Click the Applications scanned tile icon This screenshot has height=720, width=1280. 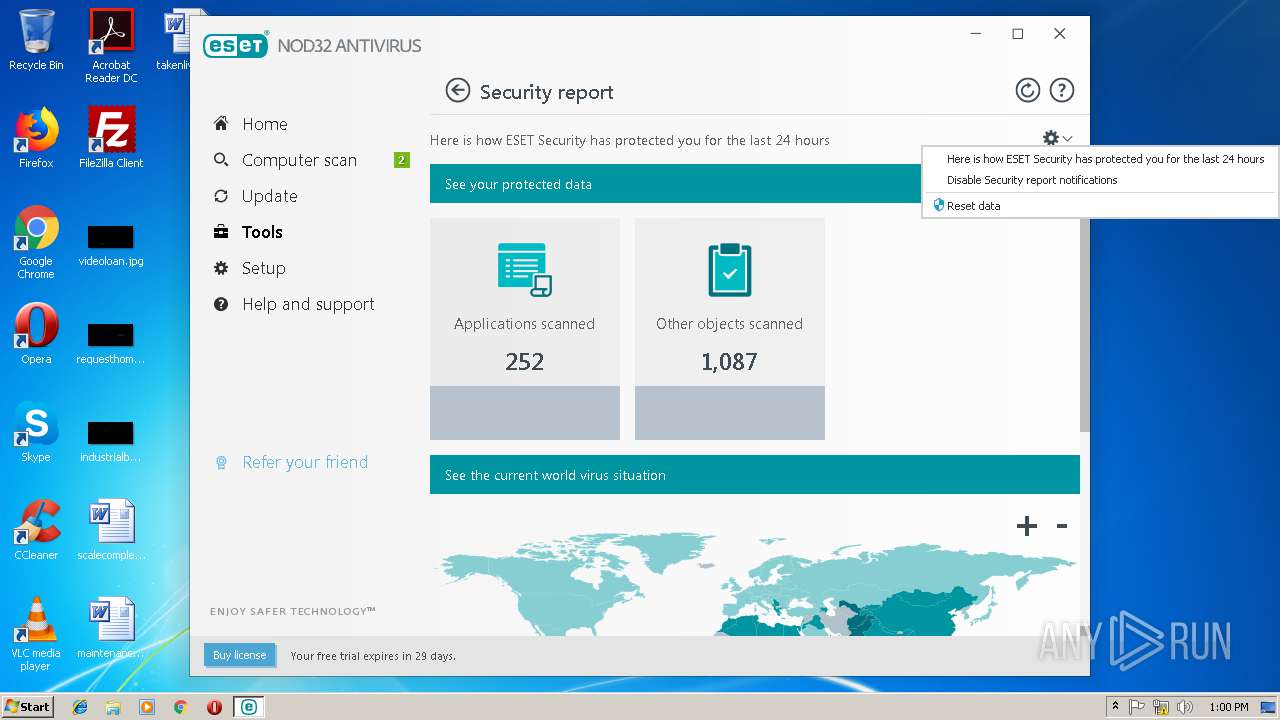pos(525,269)
